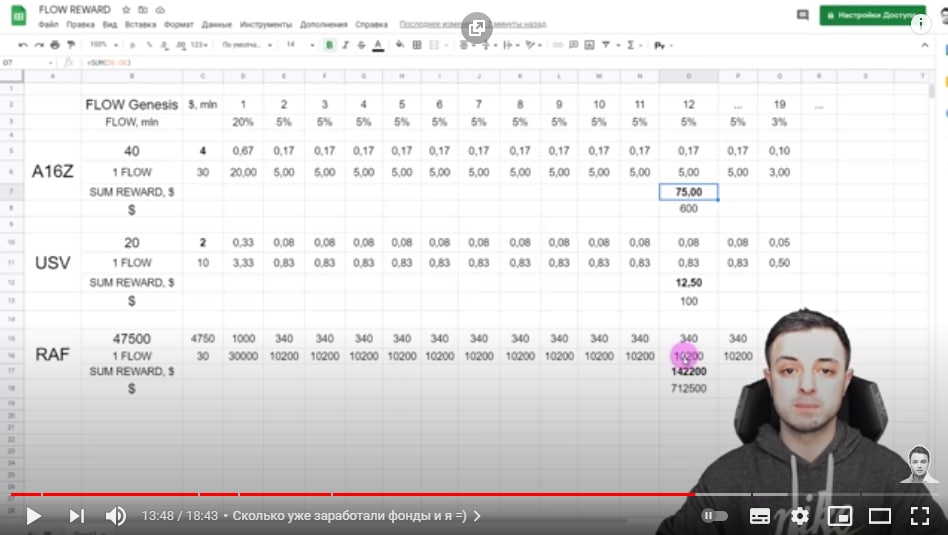Open text rotation dropdown
The height and width of the screenshot is (535, 948).
[x=533, y=45]
